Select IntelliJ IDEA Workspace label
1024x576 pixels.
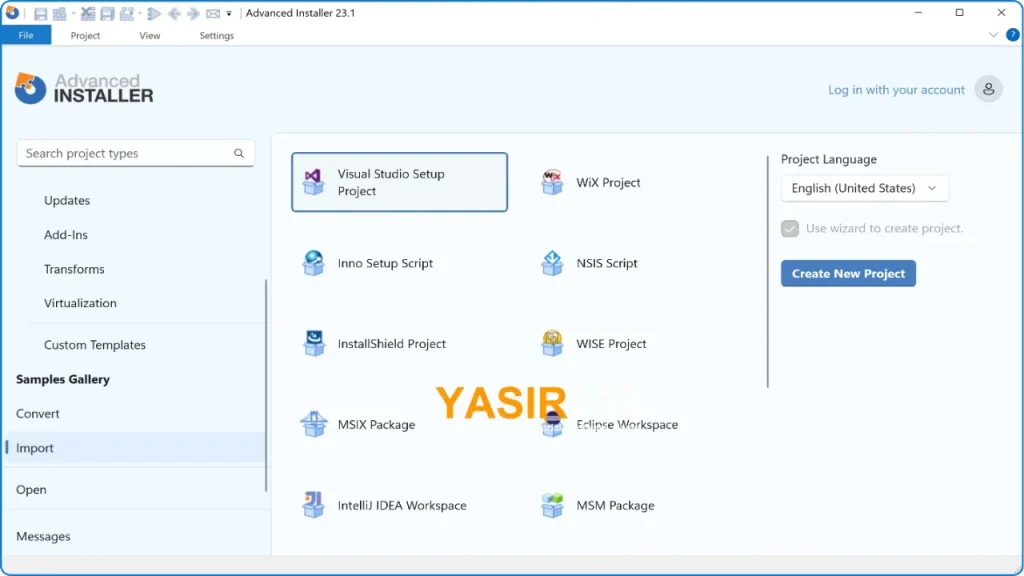click(402, 505)
